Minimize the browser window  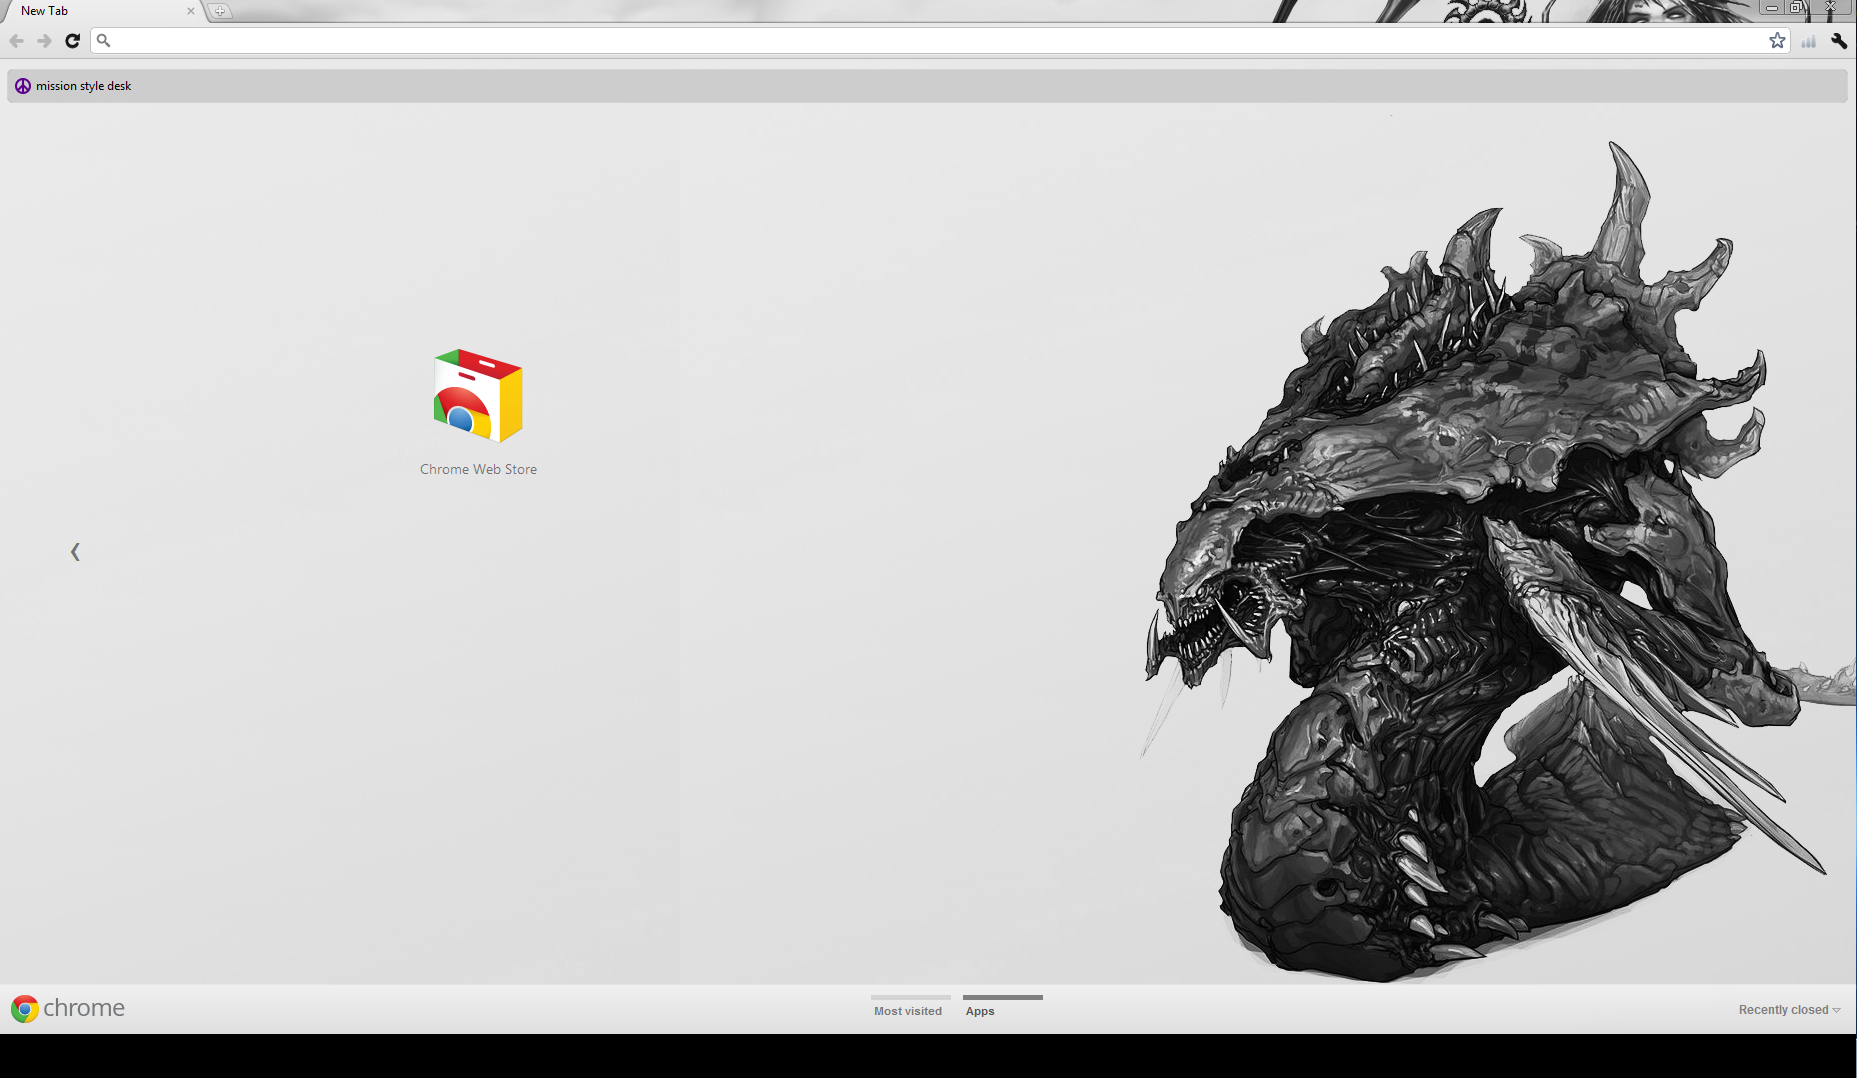point(1772,8)
